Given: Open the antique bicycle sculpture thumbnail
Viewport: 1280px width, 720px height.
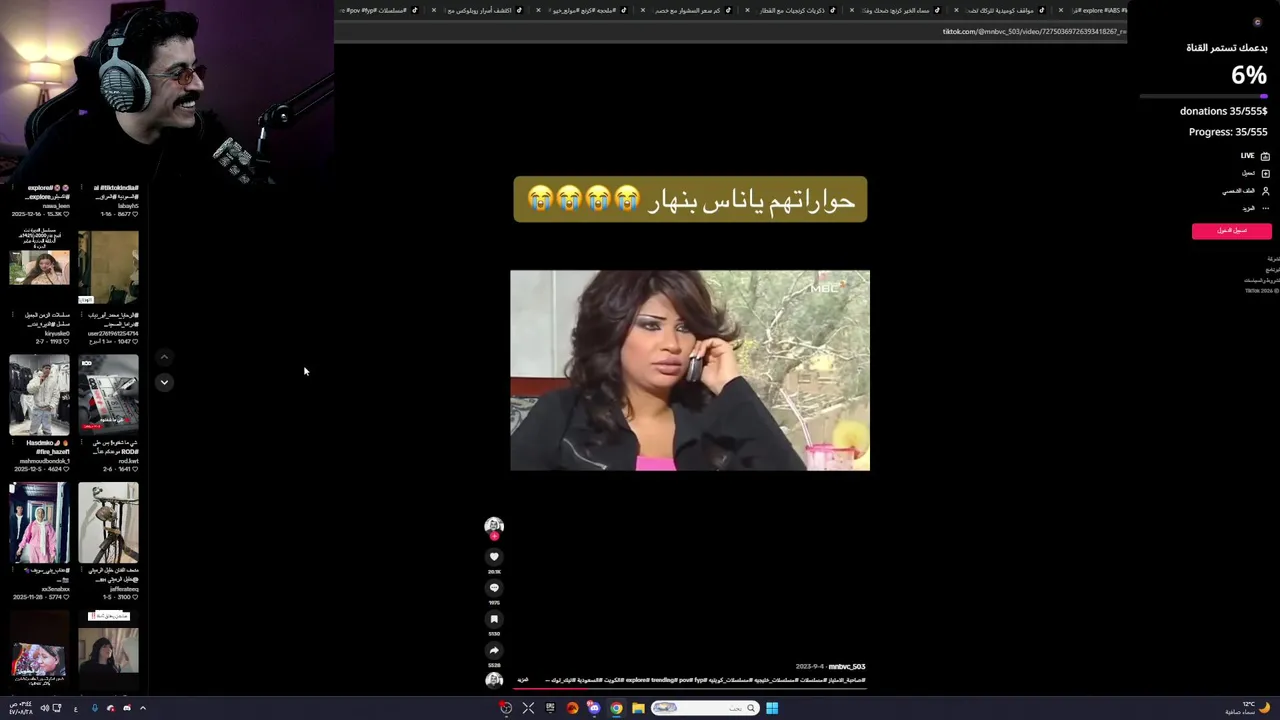Looking at the screenshot, I should [108, 523].
